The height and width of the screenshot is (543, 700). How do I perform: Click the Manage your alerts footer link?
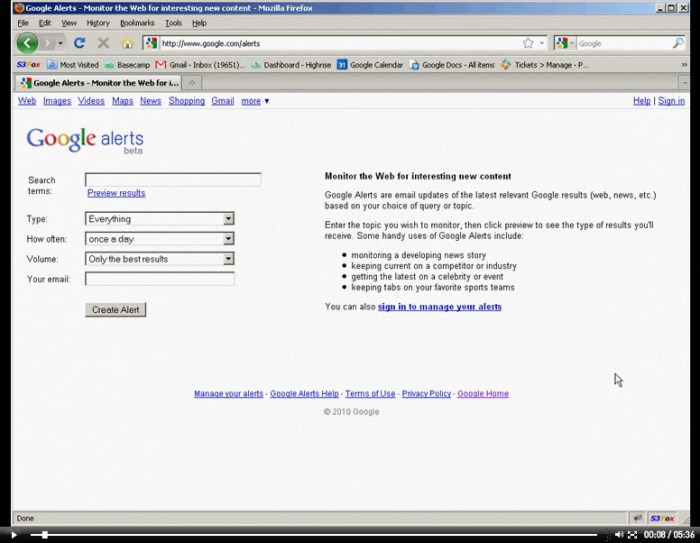pyautogui.click(x=229, y=394)
